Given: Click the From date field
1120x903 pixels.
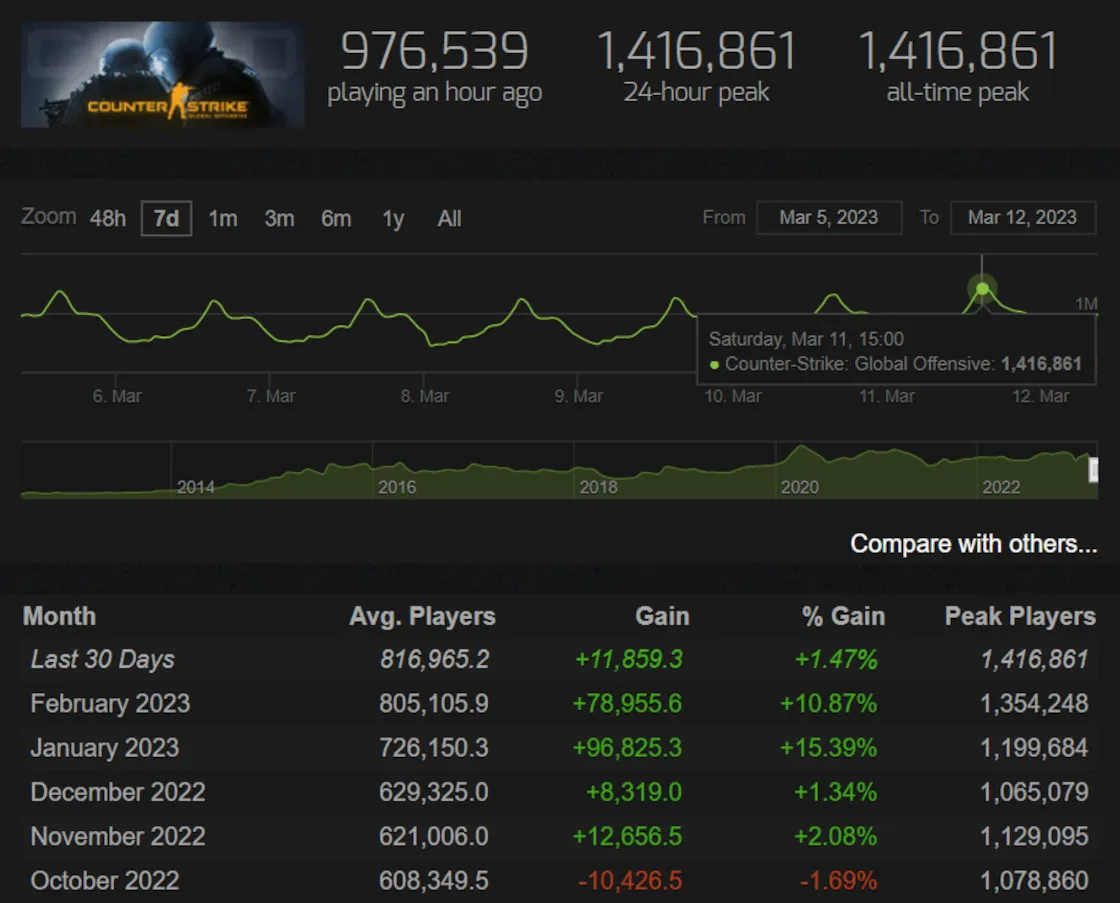Looking at the screenshot, I should click(828, 217).
